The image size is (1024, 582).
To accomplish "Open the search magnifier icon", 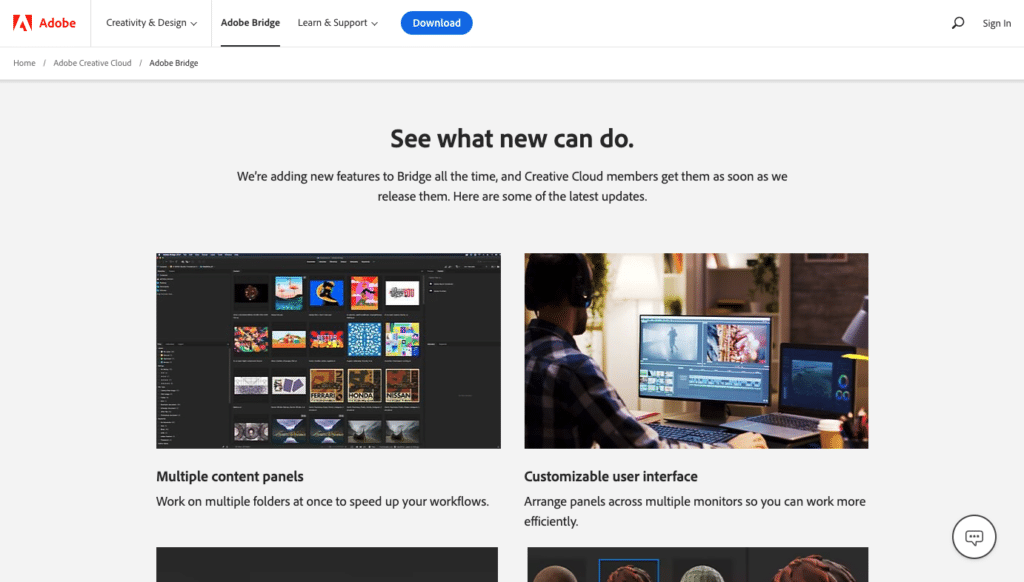I will 957,23.
